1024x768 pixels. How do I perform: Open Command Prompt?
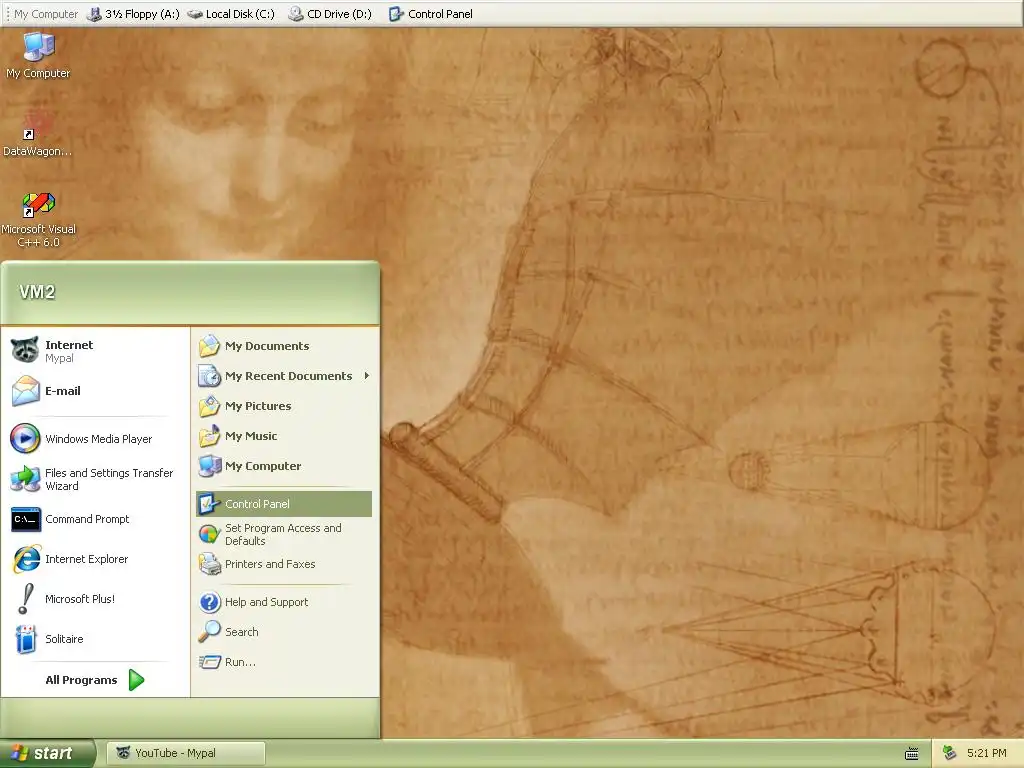tap(95, 519)
